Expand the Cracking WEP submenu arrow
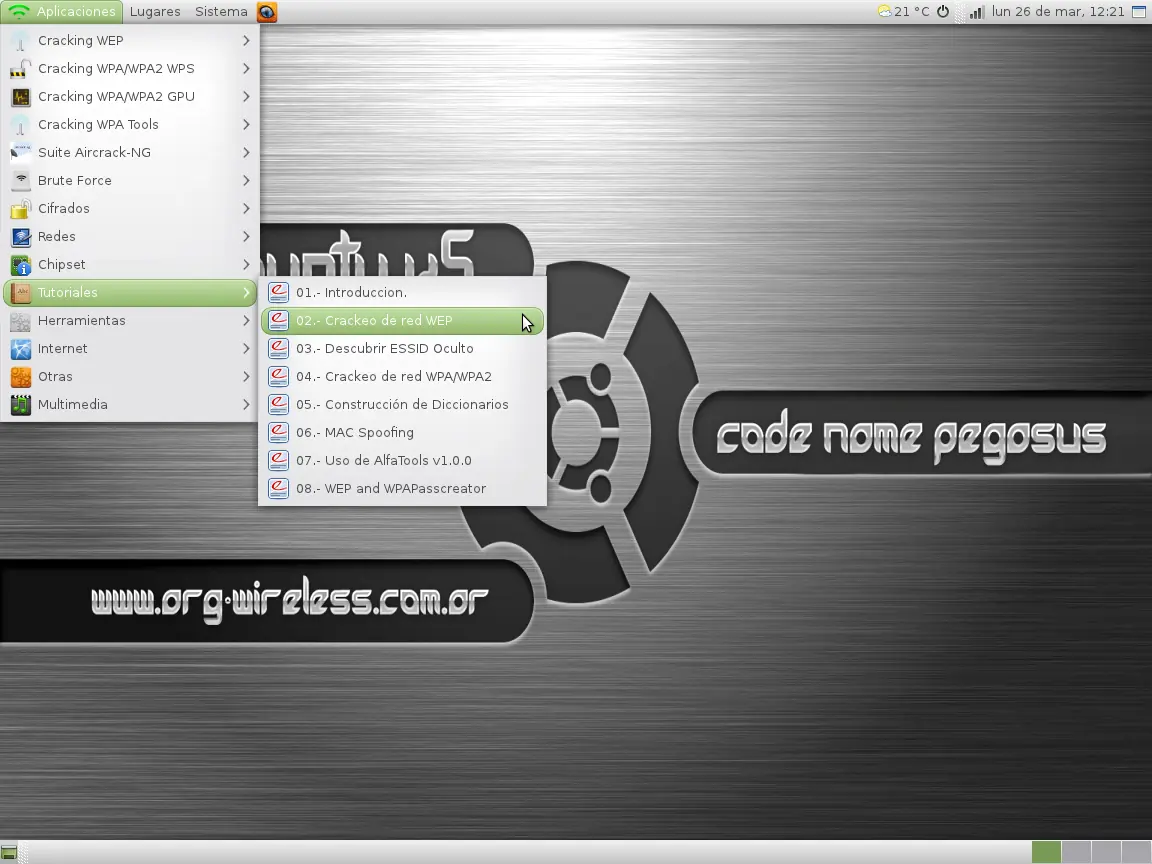 (x=246, y=40)
